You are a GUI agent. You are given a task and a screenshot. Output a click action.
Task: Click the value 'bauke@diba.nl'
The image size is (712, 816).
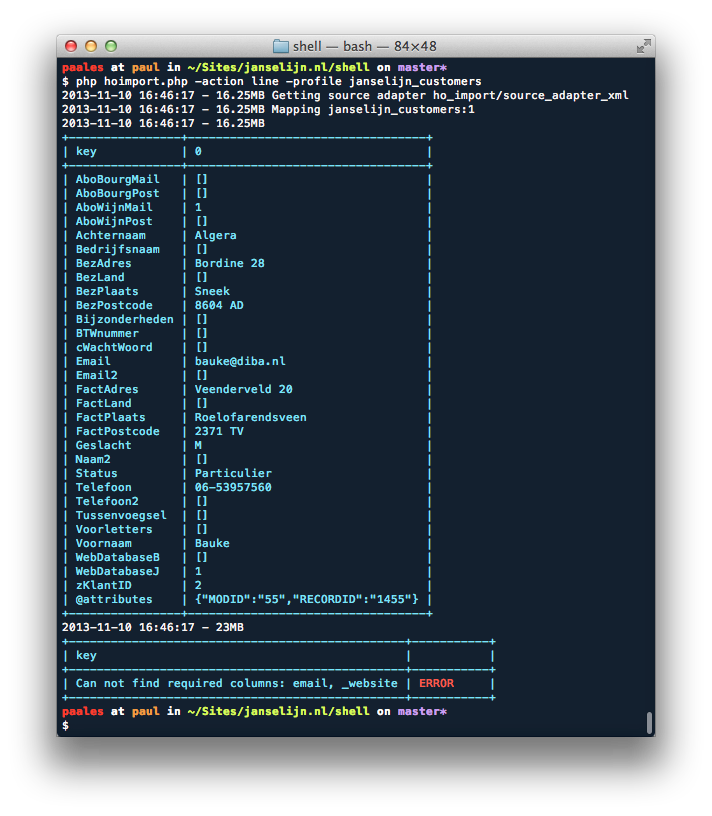[x=240, y=362]
